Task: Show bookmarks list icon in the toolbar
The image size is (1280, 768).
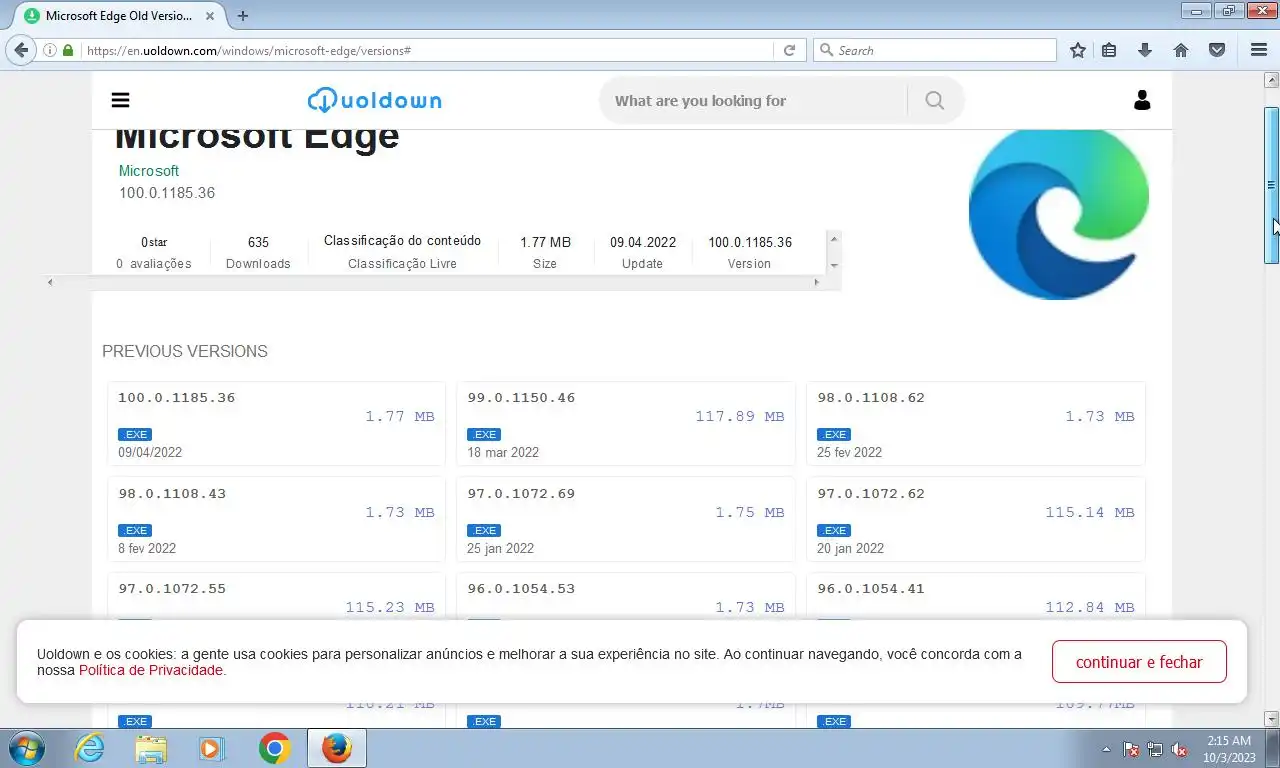Action: 1109,50
